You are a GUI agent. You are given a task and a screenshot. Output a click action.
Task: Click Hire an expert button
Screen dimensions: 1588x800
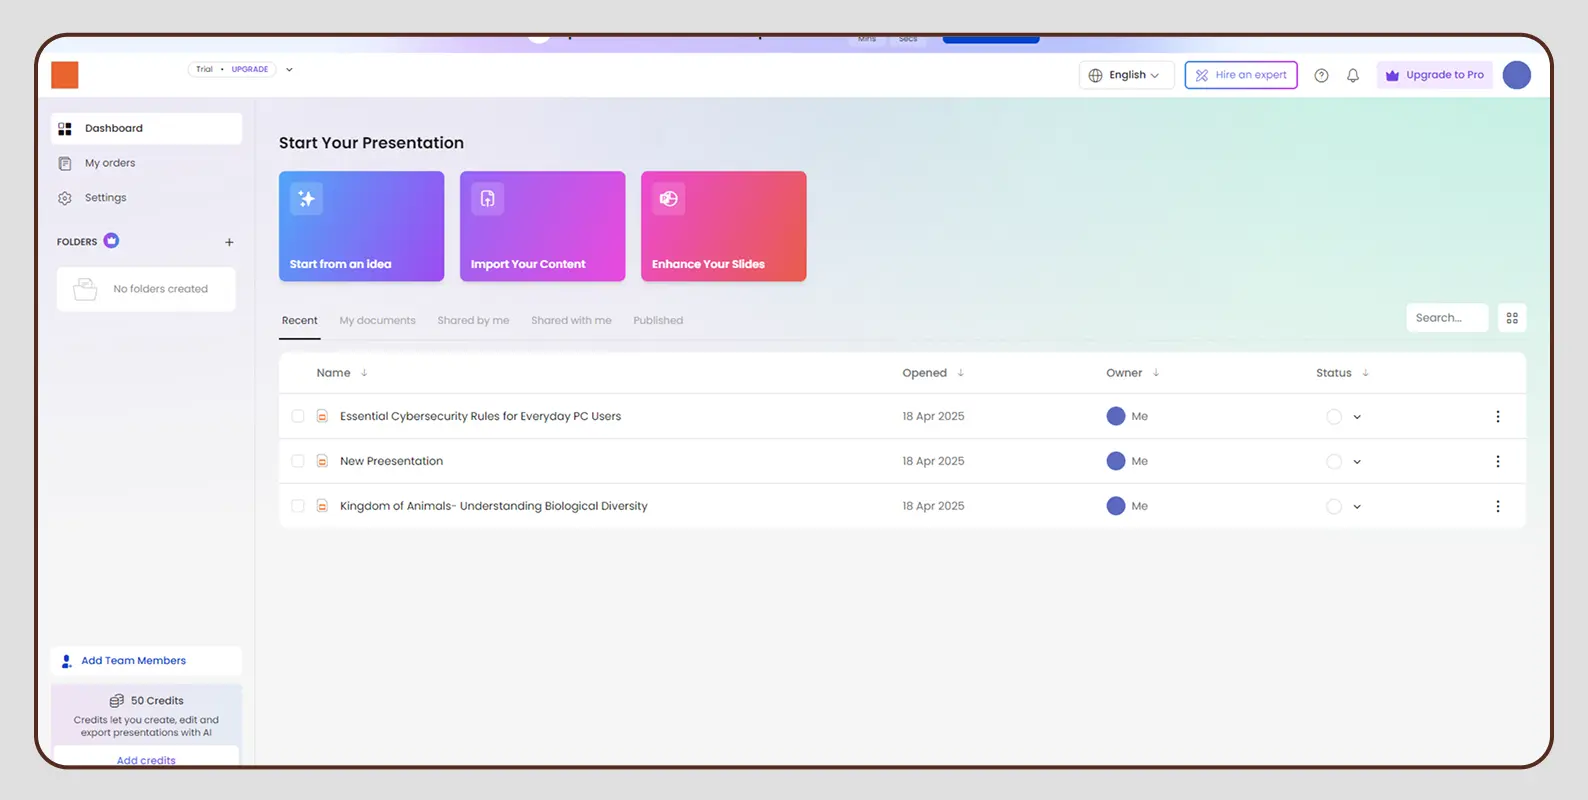tap(1240, 76)
